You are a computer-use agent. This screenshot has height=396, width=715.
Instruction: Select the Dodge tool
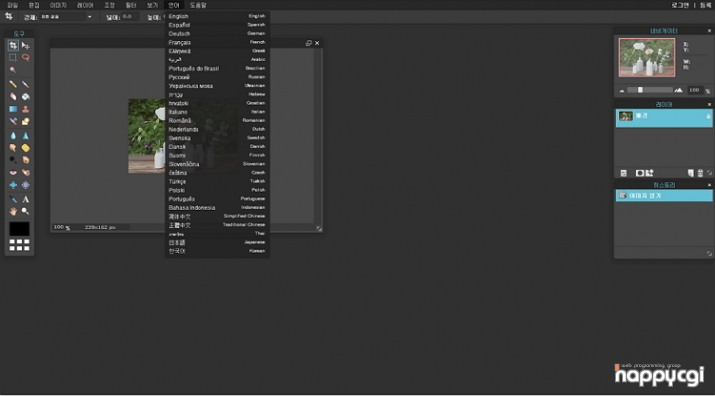13,160
